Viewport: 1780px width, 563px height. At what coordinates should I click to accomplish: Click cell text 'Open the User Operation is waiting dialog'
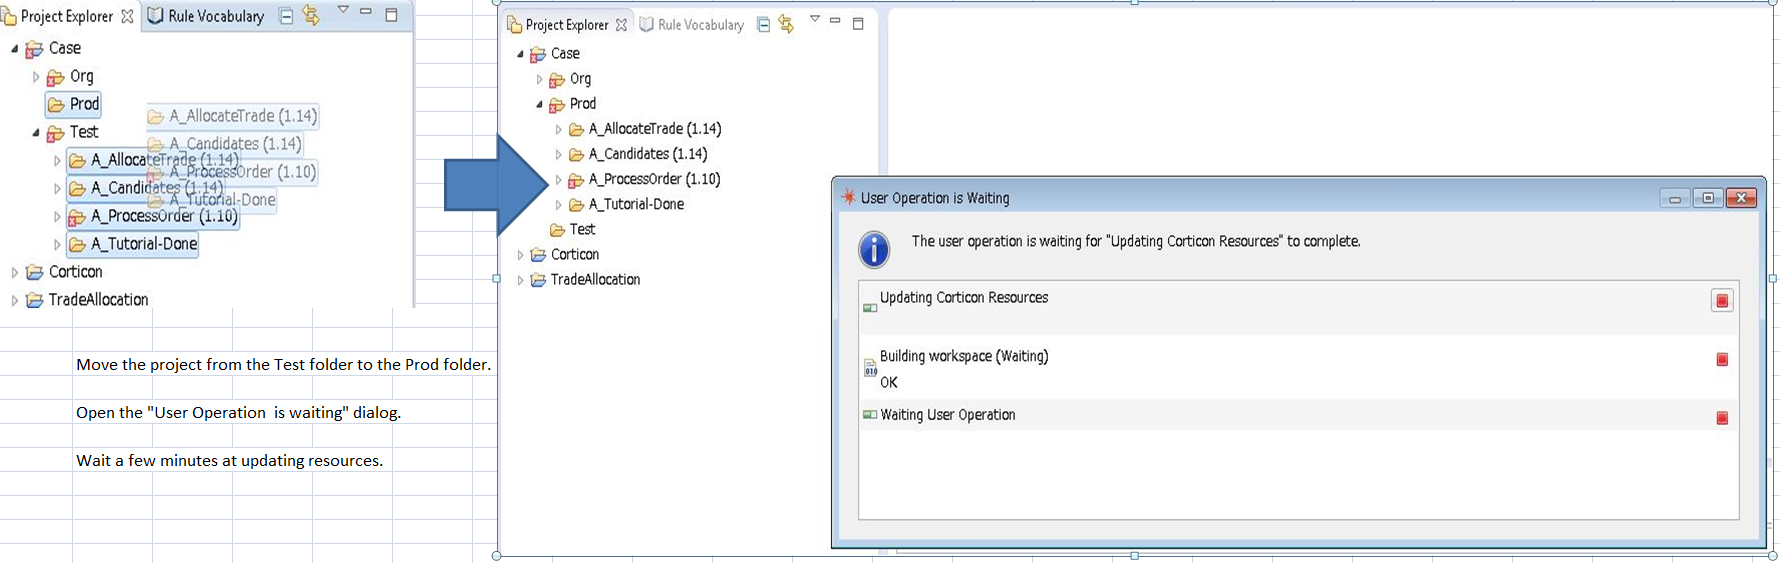click(x=238, y=413)
